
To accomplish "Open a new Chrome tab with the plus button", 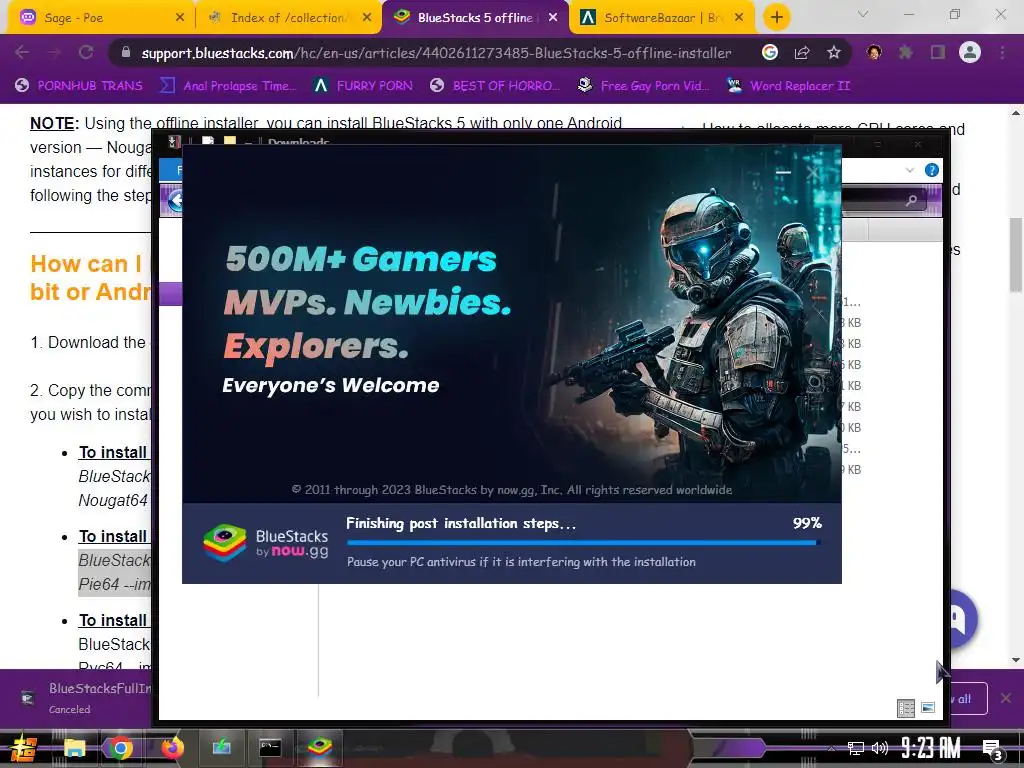I will pos(776,18).
